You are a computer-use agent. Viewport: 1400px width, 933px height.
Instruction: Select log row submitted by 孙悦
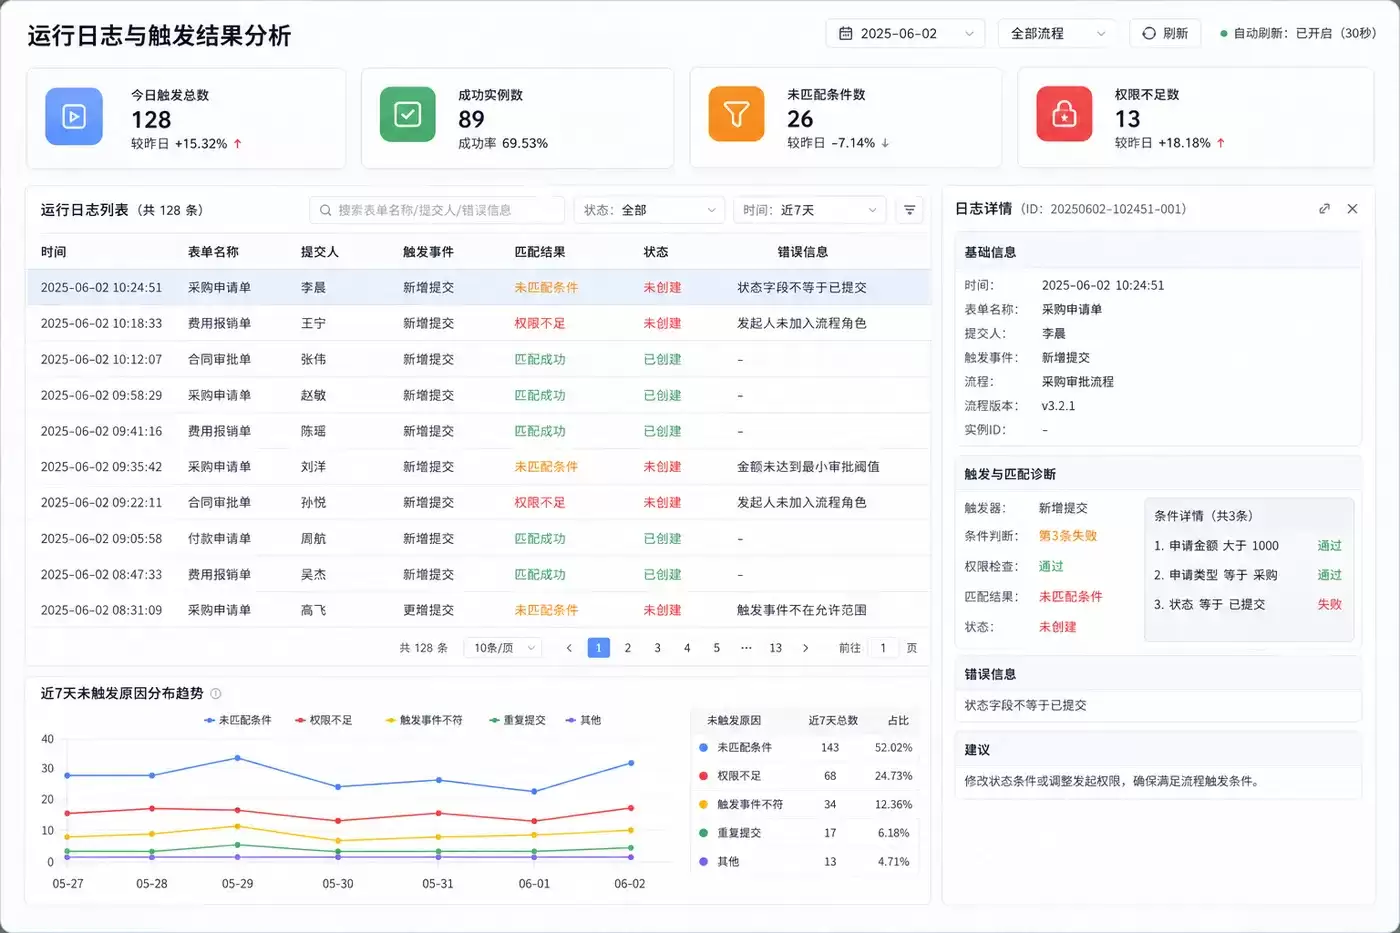(478, 503)
